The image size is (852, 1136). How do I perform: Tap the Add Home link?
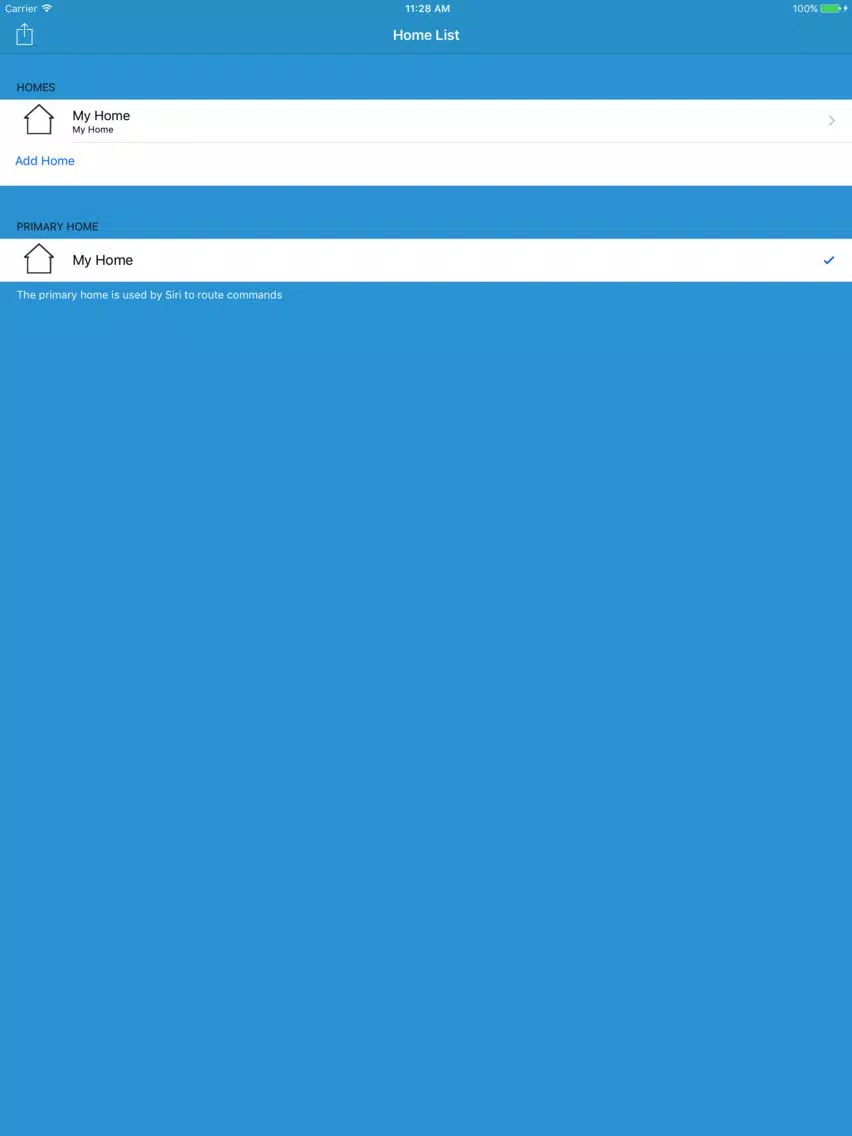point(45,161)
